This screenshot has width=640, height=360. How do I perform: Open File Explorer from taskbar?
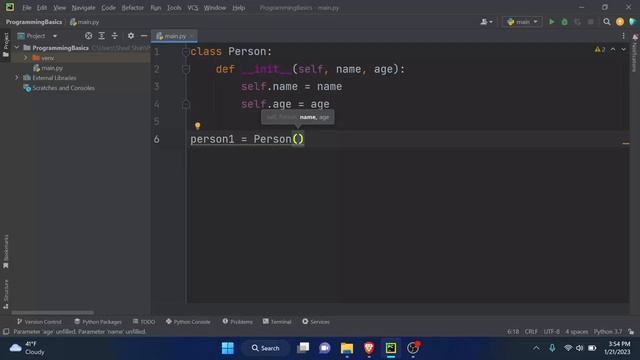[347, 348]
